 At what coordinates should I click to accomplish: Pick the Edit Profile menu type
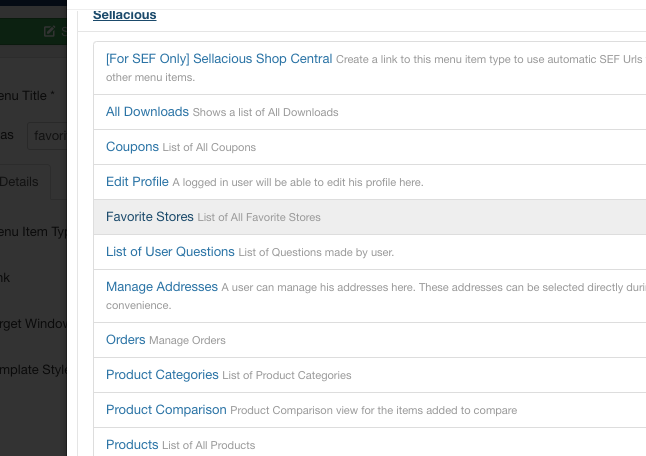click(x=137, y=181)
